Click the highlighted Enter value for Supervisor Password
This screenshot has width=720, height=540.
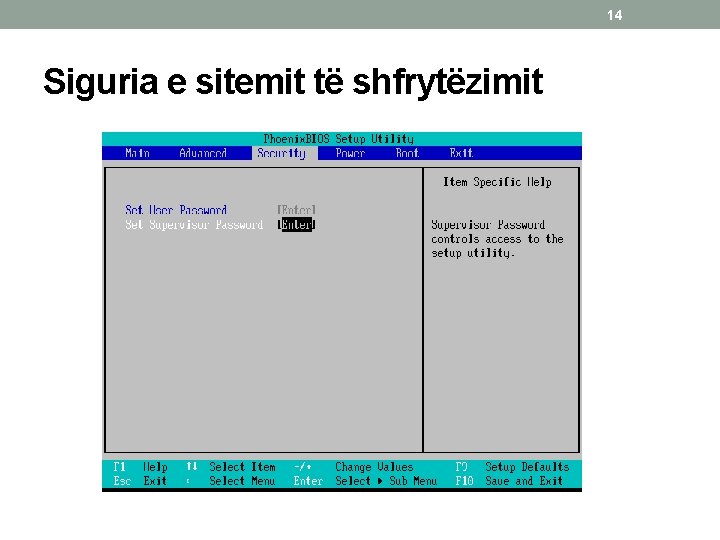pyautogui.click(x=296, y=225)
